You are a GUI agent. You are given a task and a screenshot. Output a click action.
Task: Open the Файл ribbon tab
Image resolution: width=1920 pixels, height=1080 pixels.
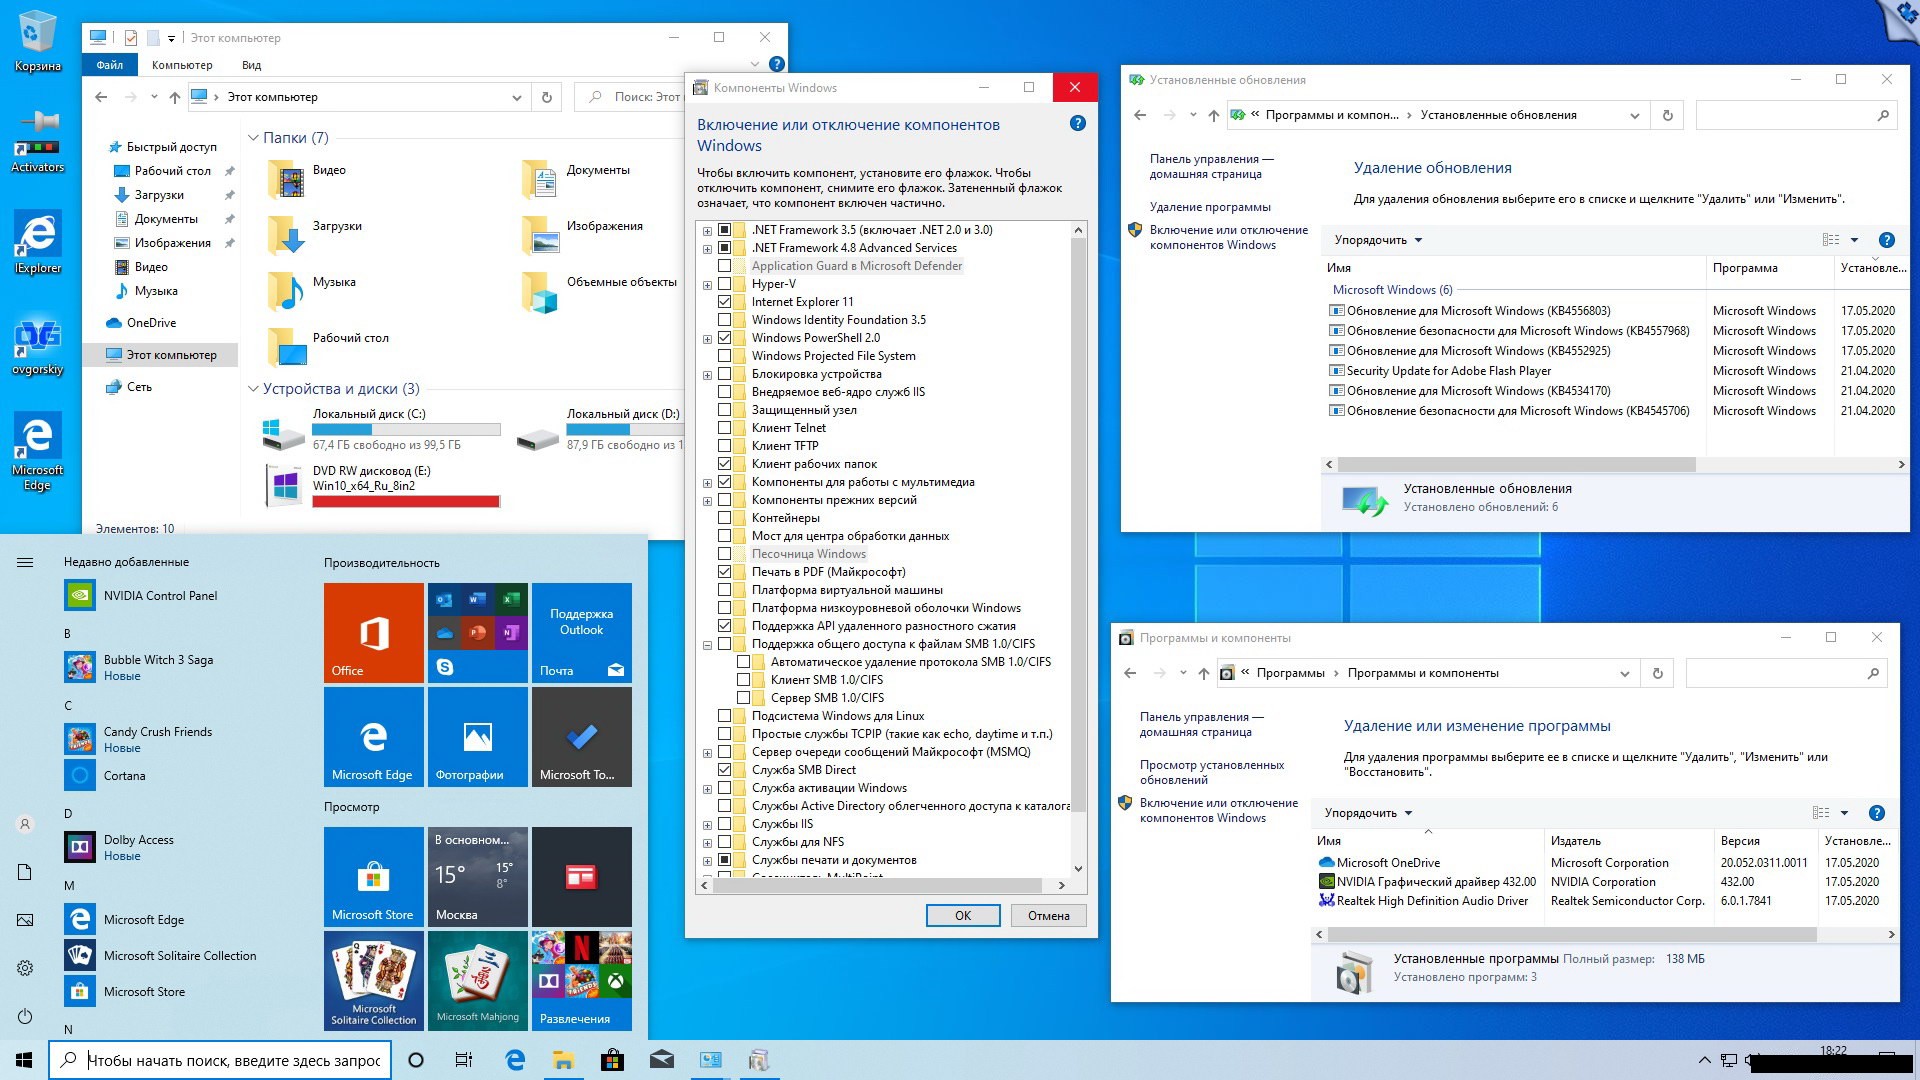110,65
